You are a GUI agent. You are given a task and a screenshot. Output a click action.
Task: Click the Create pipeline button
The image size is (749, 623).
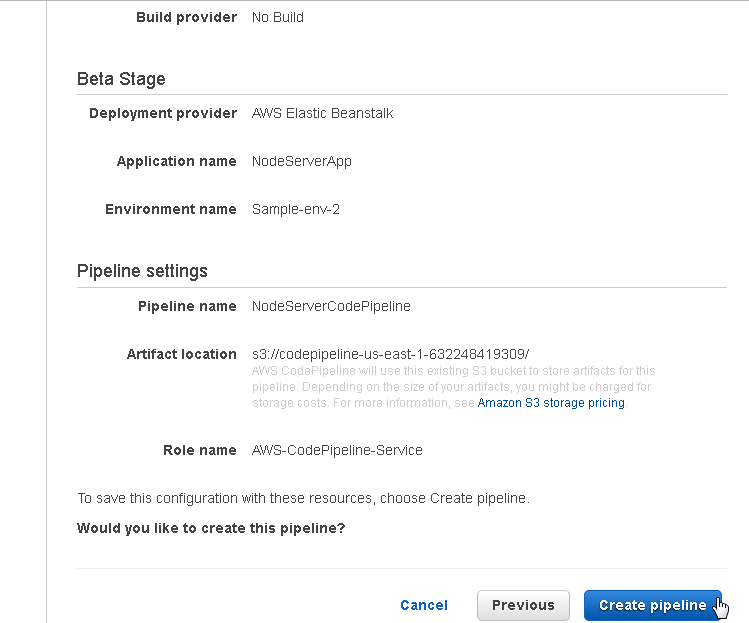pos(653,605)
